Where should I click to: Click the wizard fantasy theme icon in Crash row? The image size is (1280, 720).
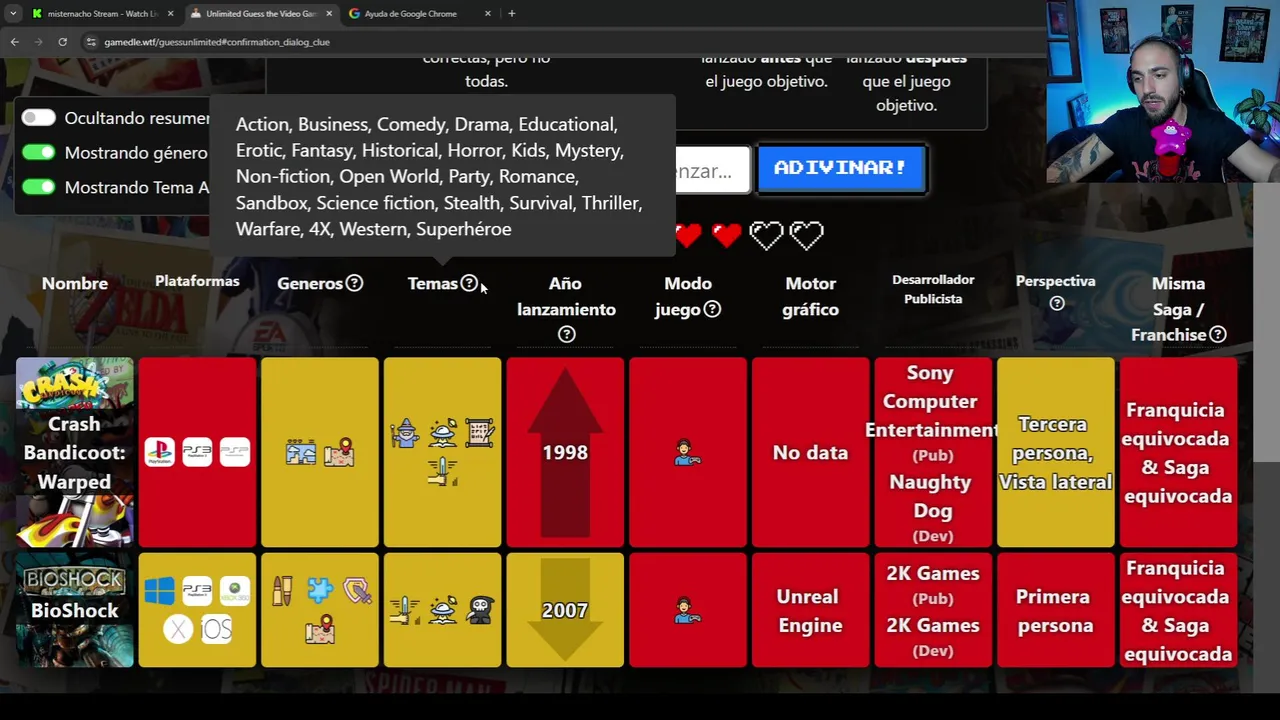pyautogui.click(x=405, y=434)
